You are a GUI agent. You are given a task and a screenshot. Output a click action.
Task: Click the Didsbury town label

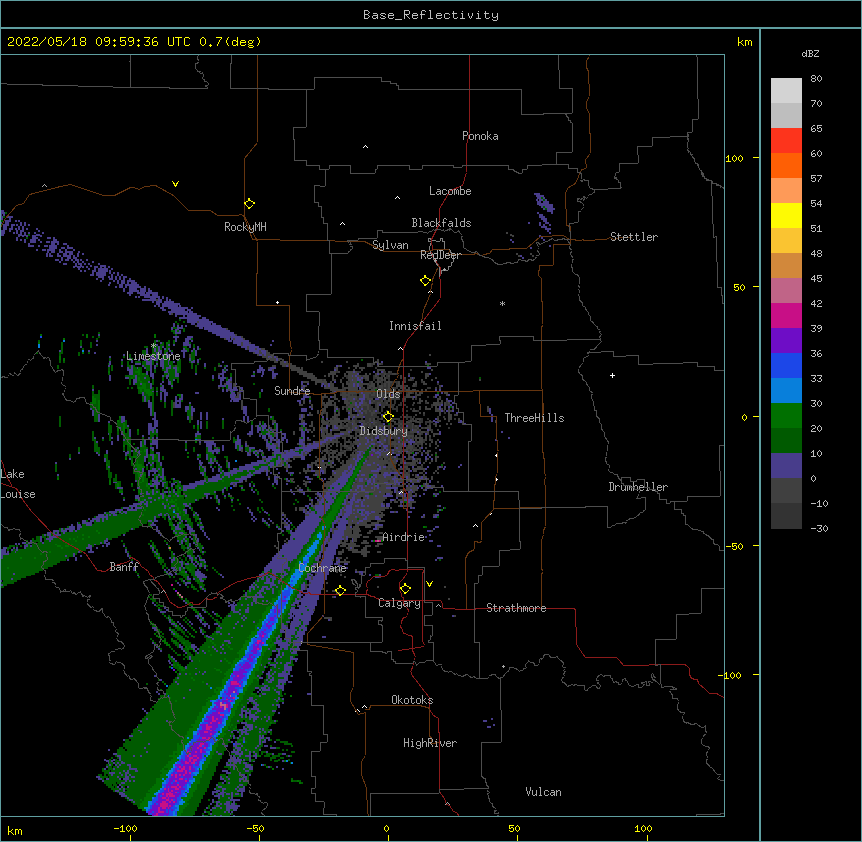pyautogui.click(x=384, y=431)
